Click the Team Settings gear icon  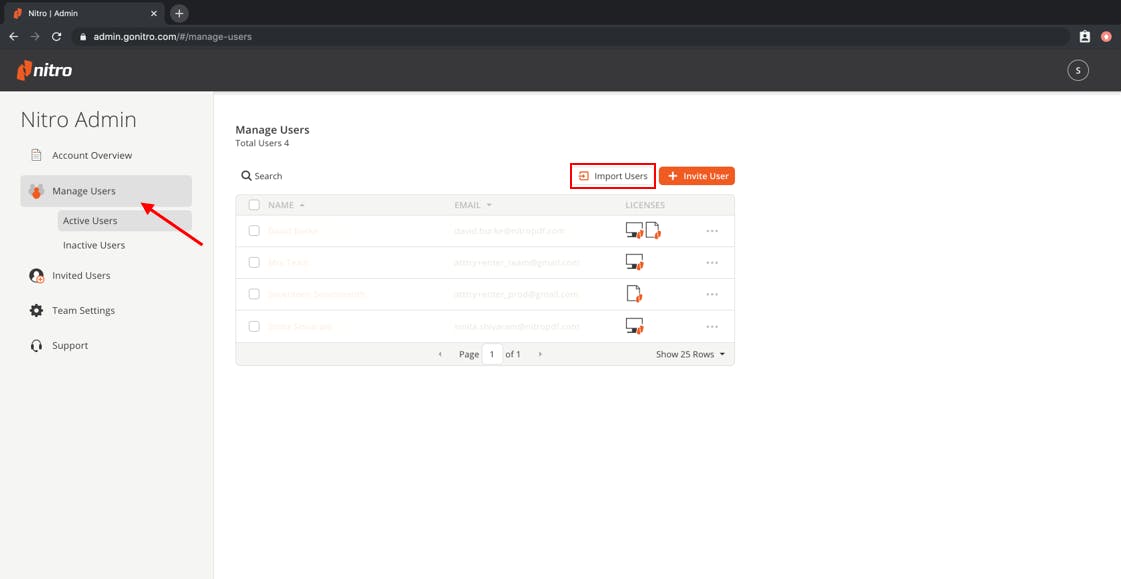coord(36,310)
